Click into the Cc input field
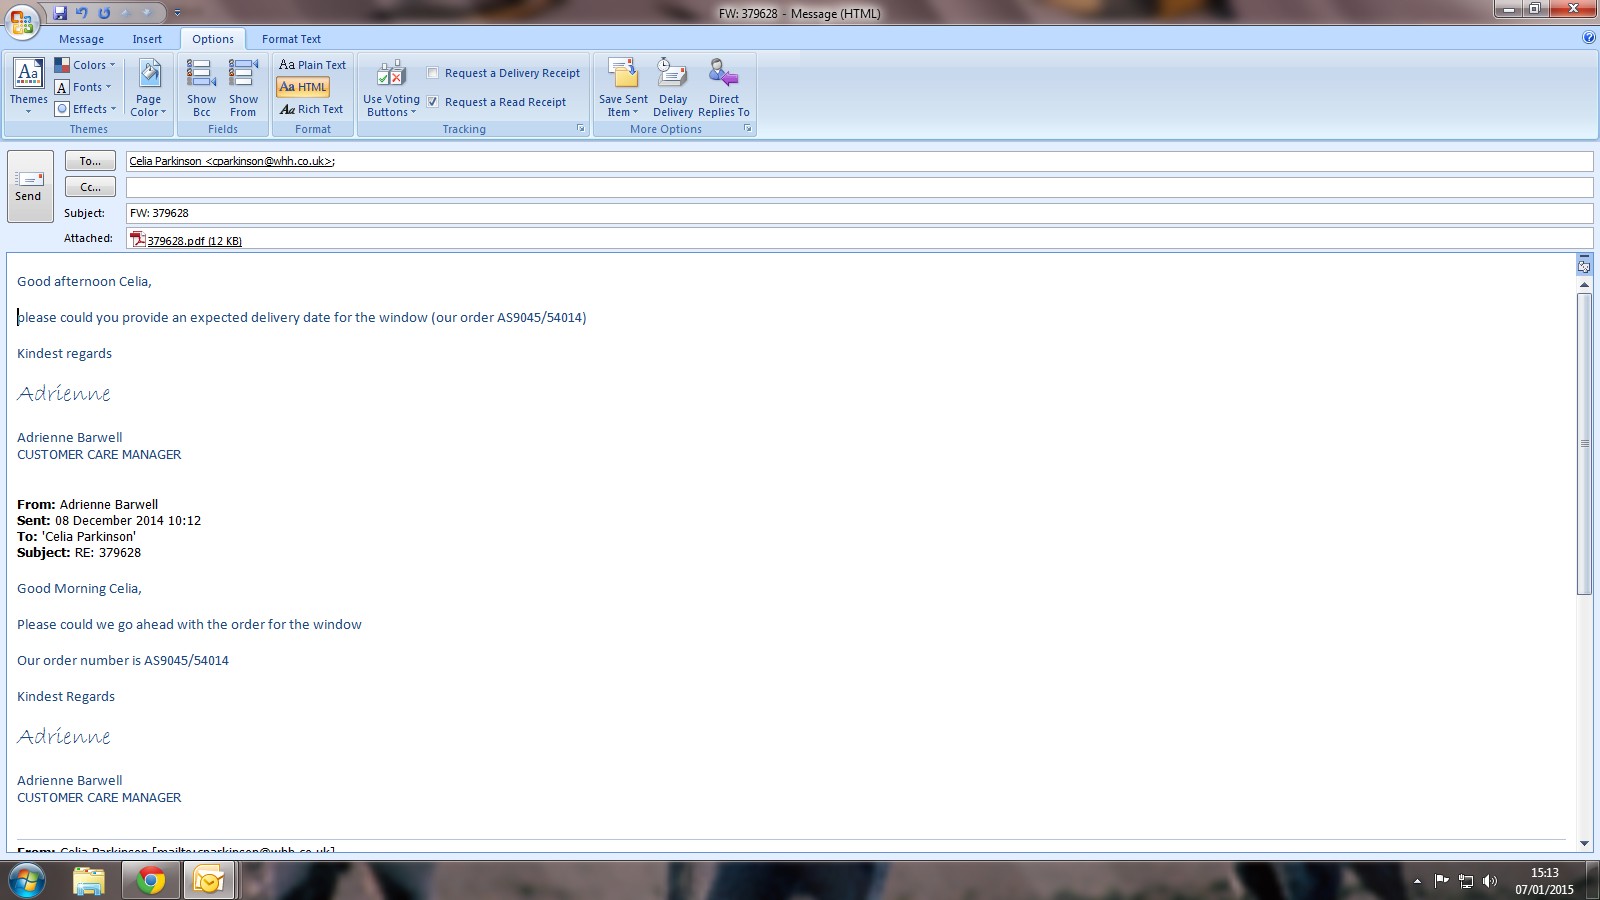The width and height of the screenshot is (1600, 900). click(x=859, y=187)
